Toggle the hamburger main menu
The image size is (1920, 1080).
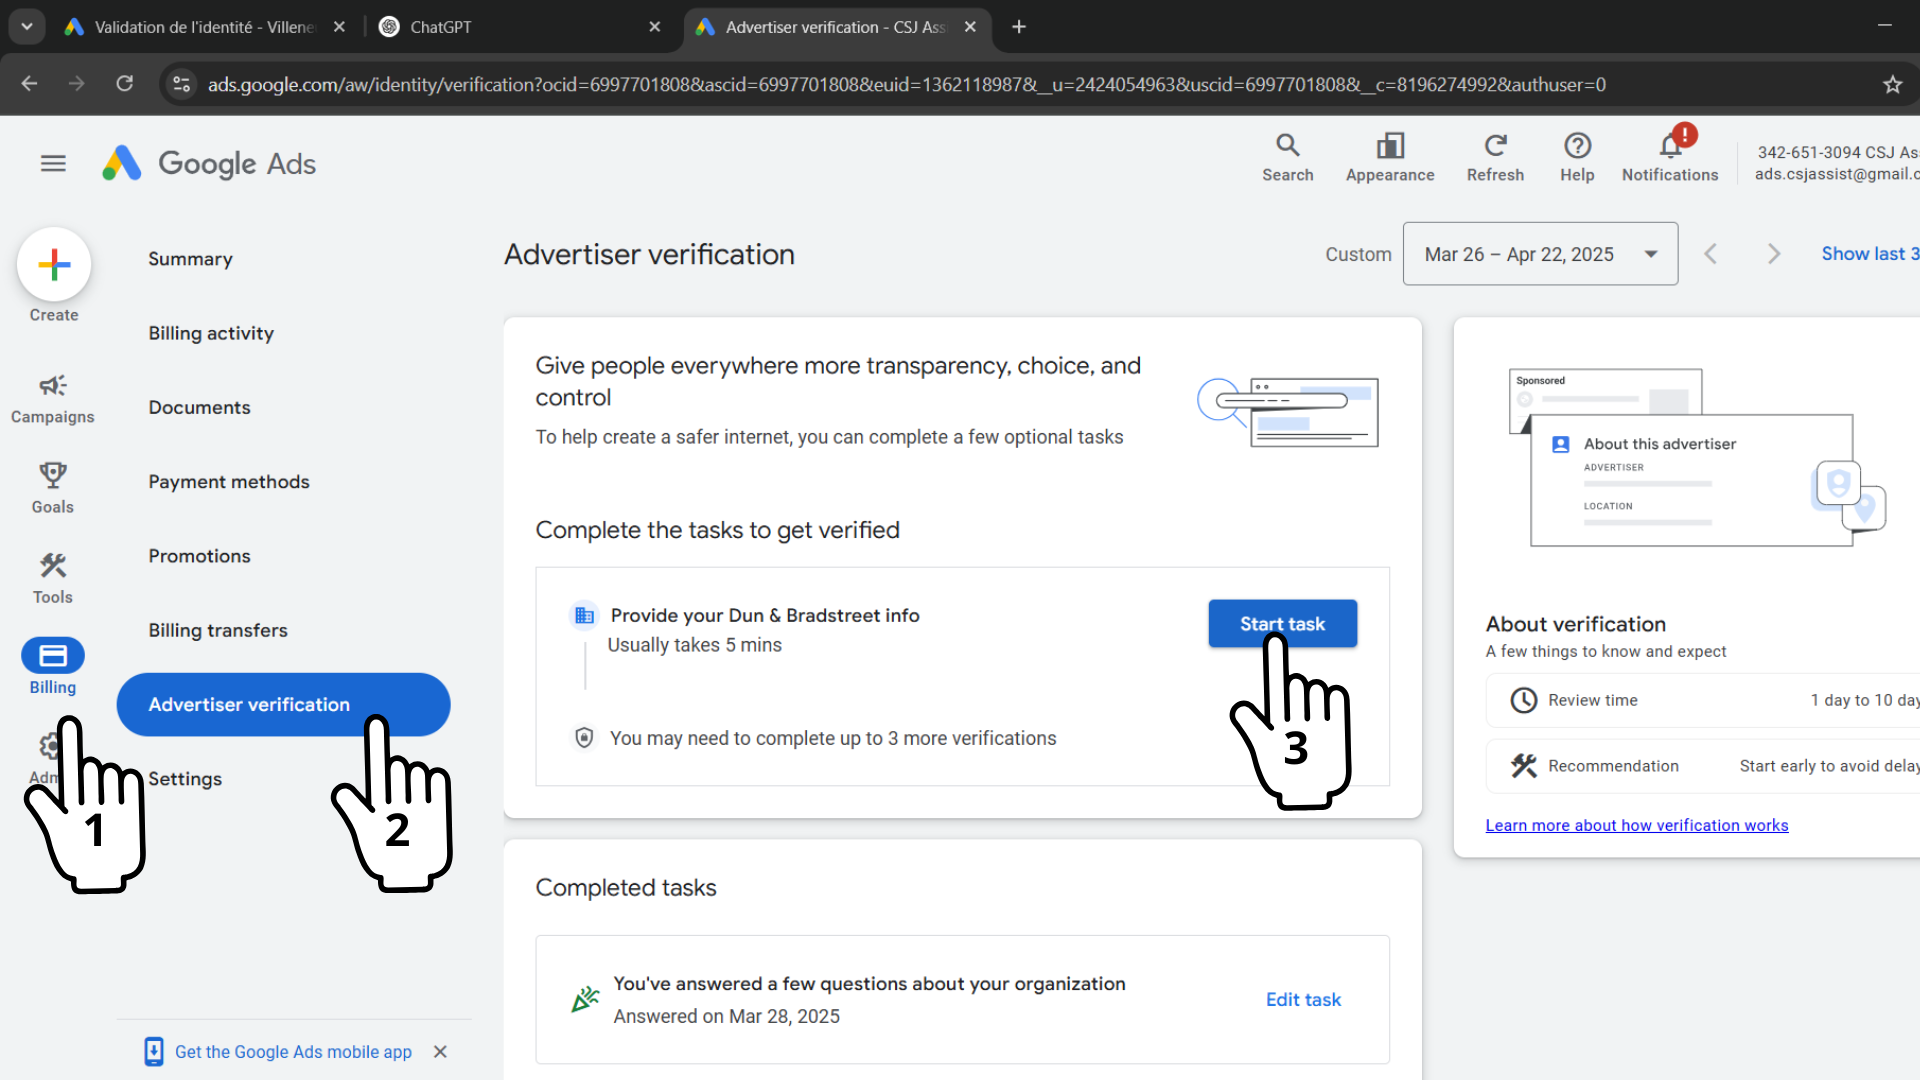(53, 163)
